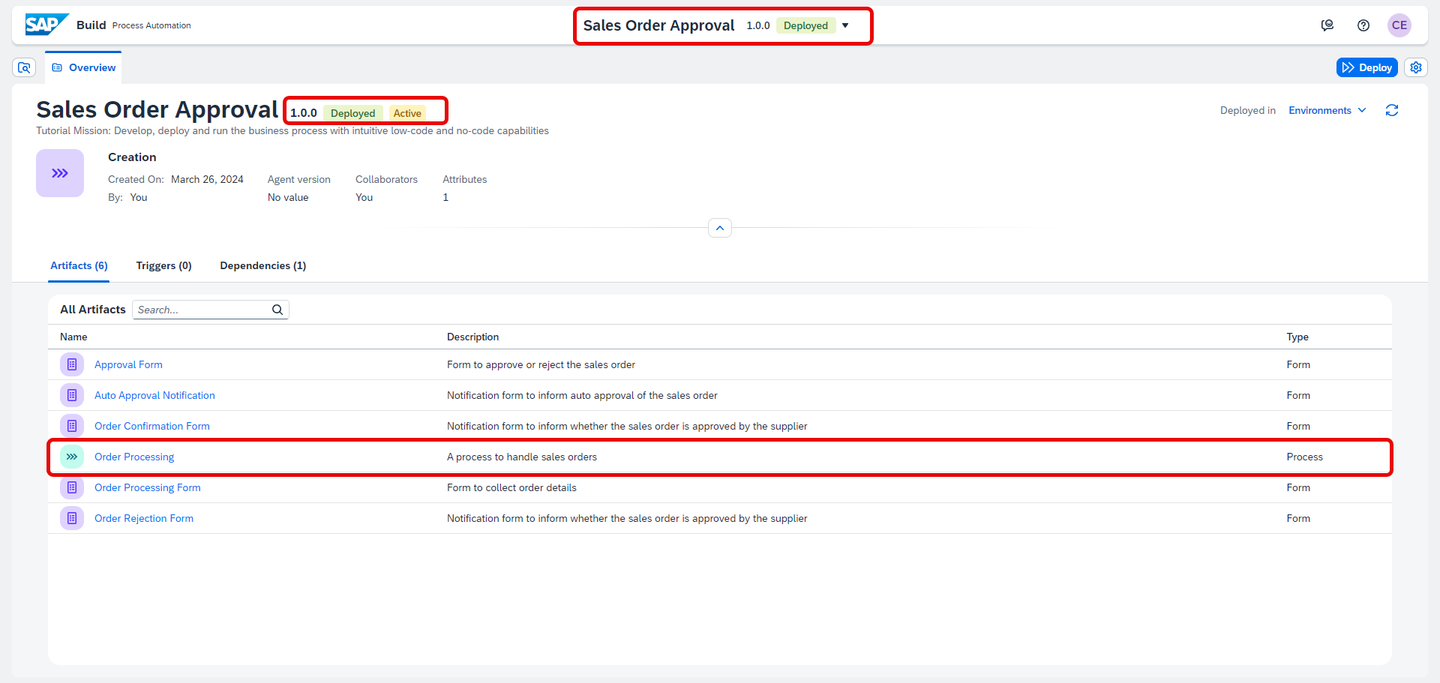Screen dimensions: 1440x683
Task: Click the Process type cell
Action: [x=1305, y=457]
